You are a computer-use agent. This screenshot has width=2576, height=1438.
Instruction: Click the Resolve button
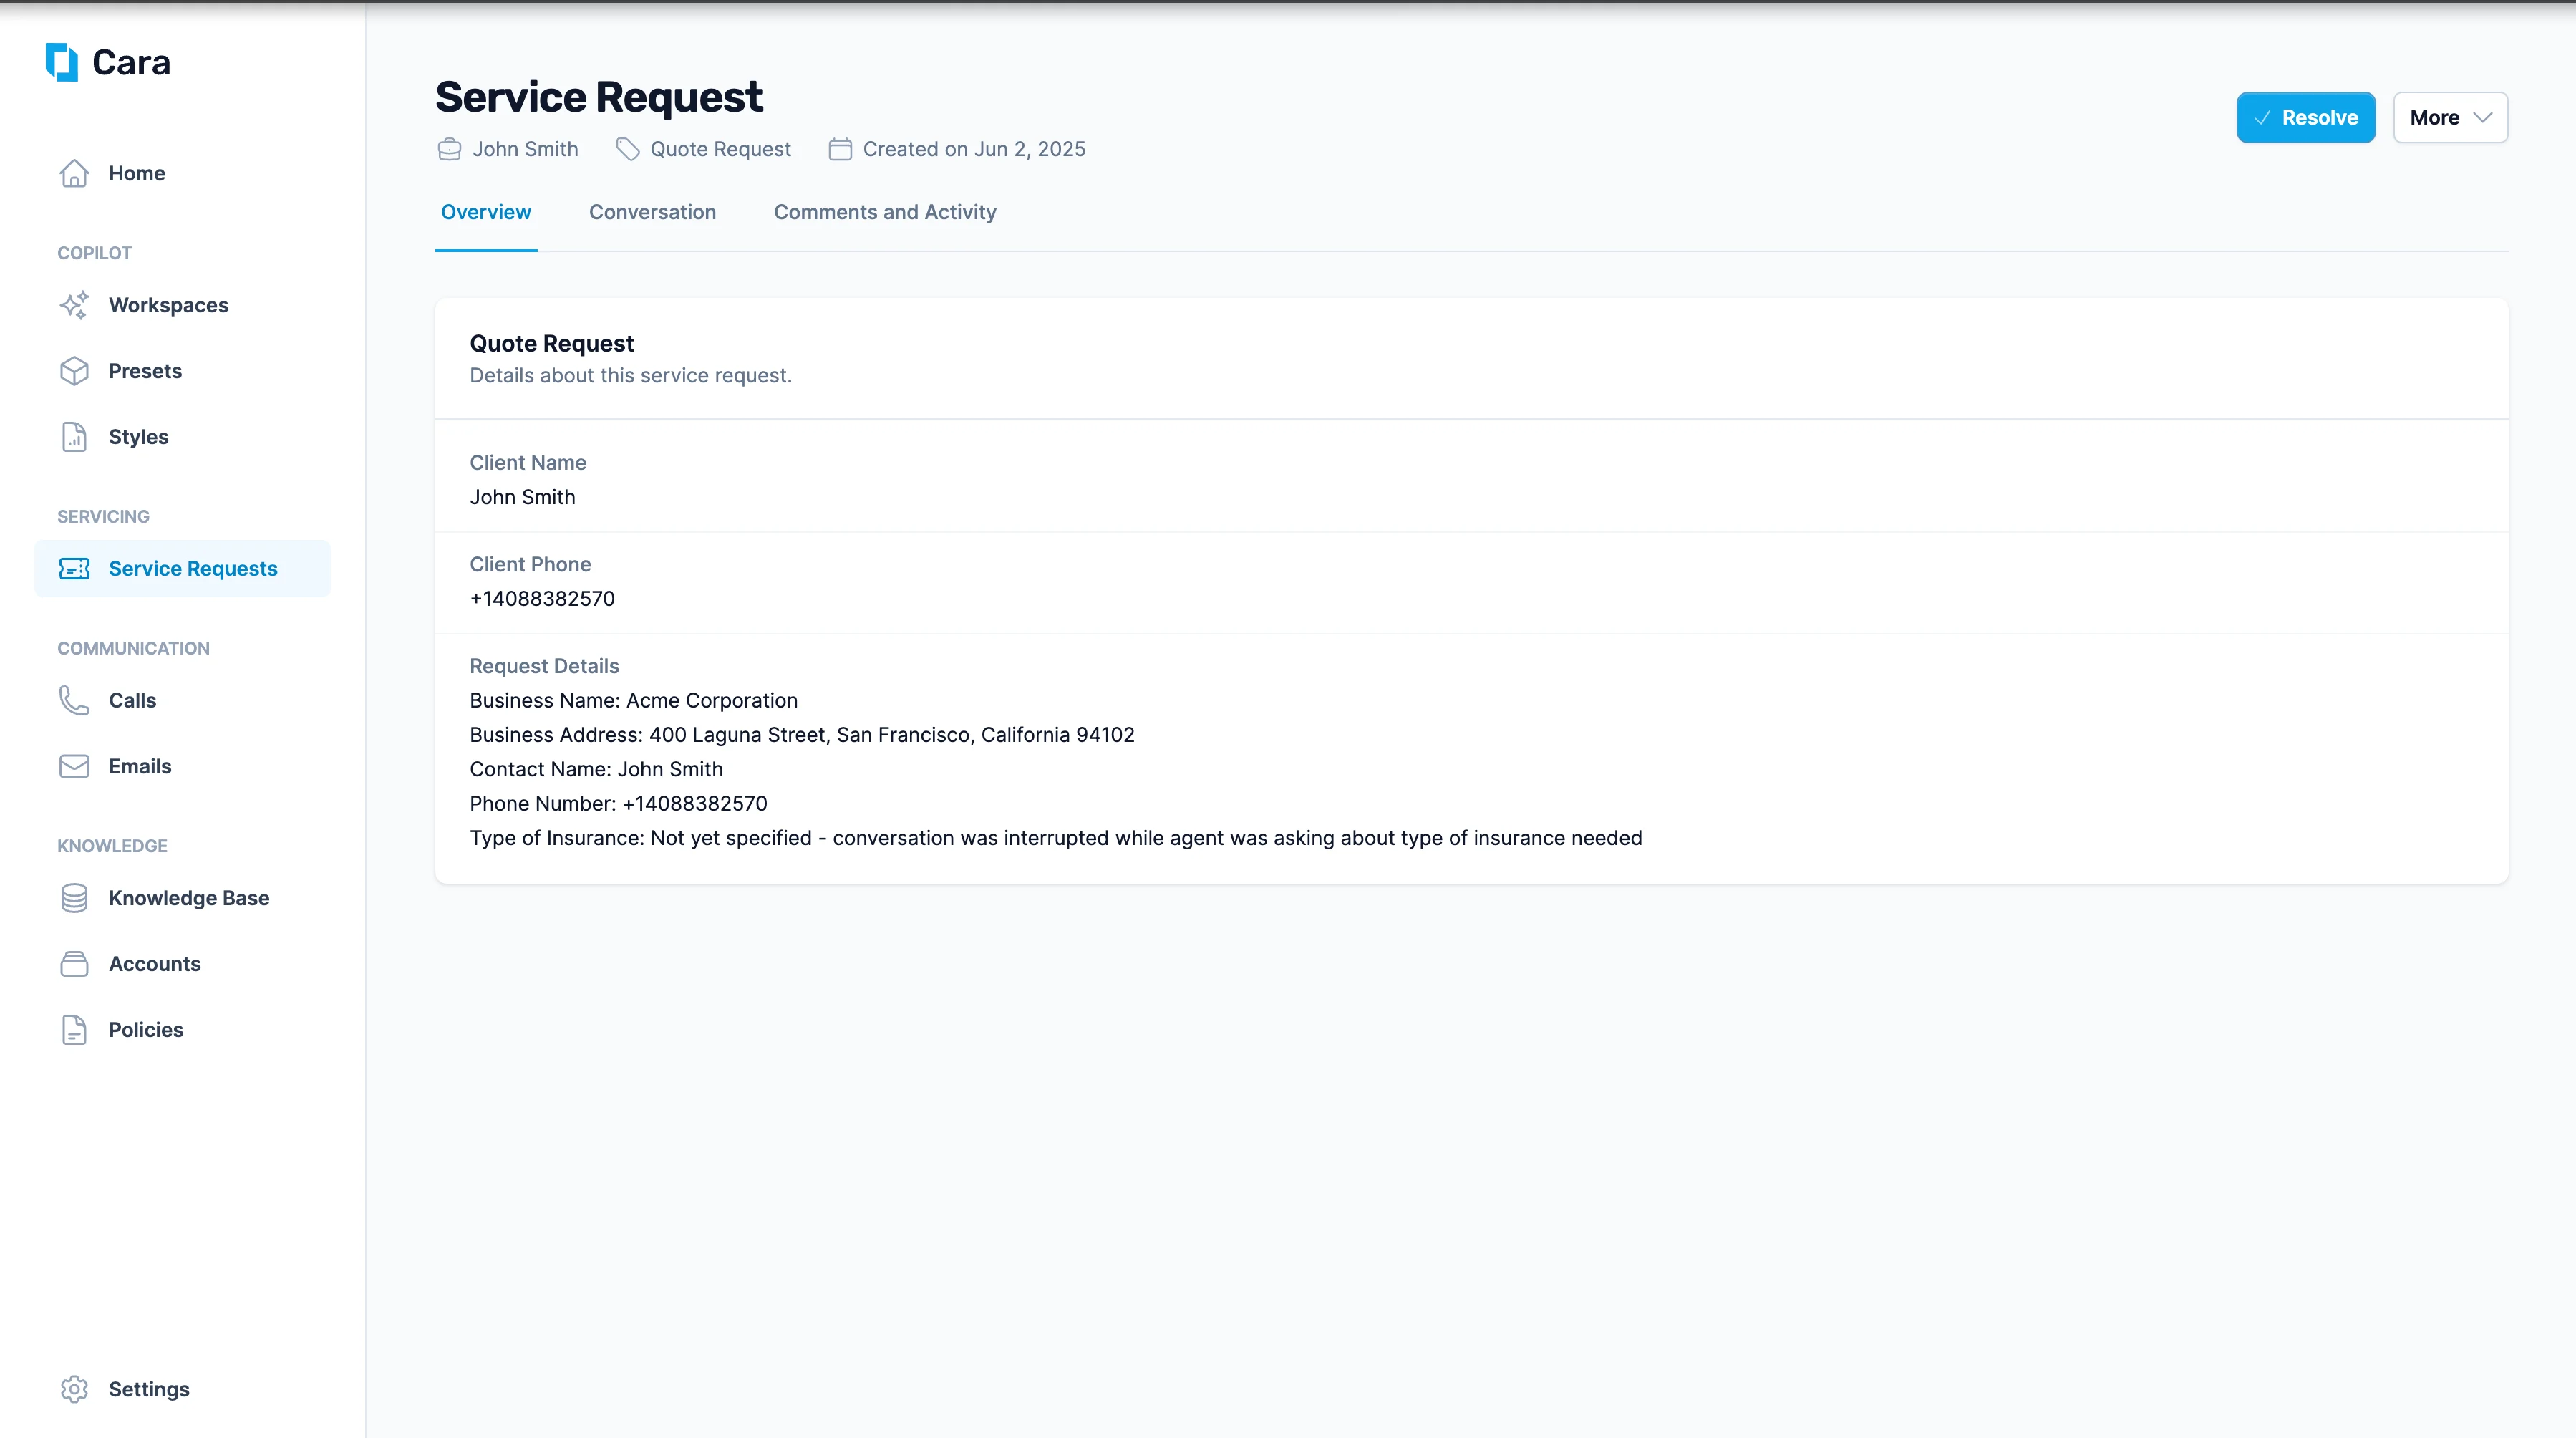pyautogui.click(x=2305, y=118)
